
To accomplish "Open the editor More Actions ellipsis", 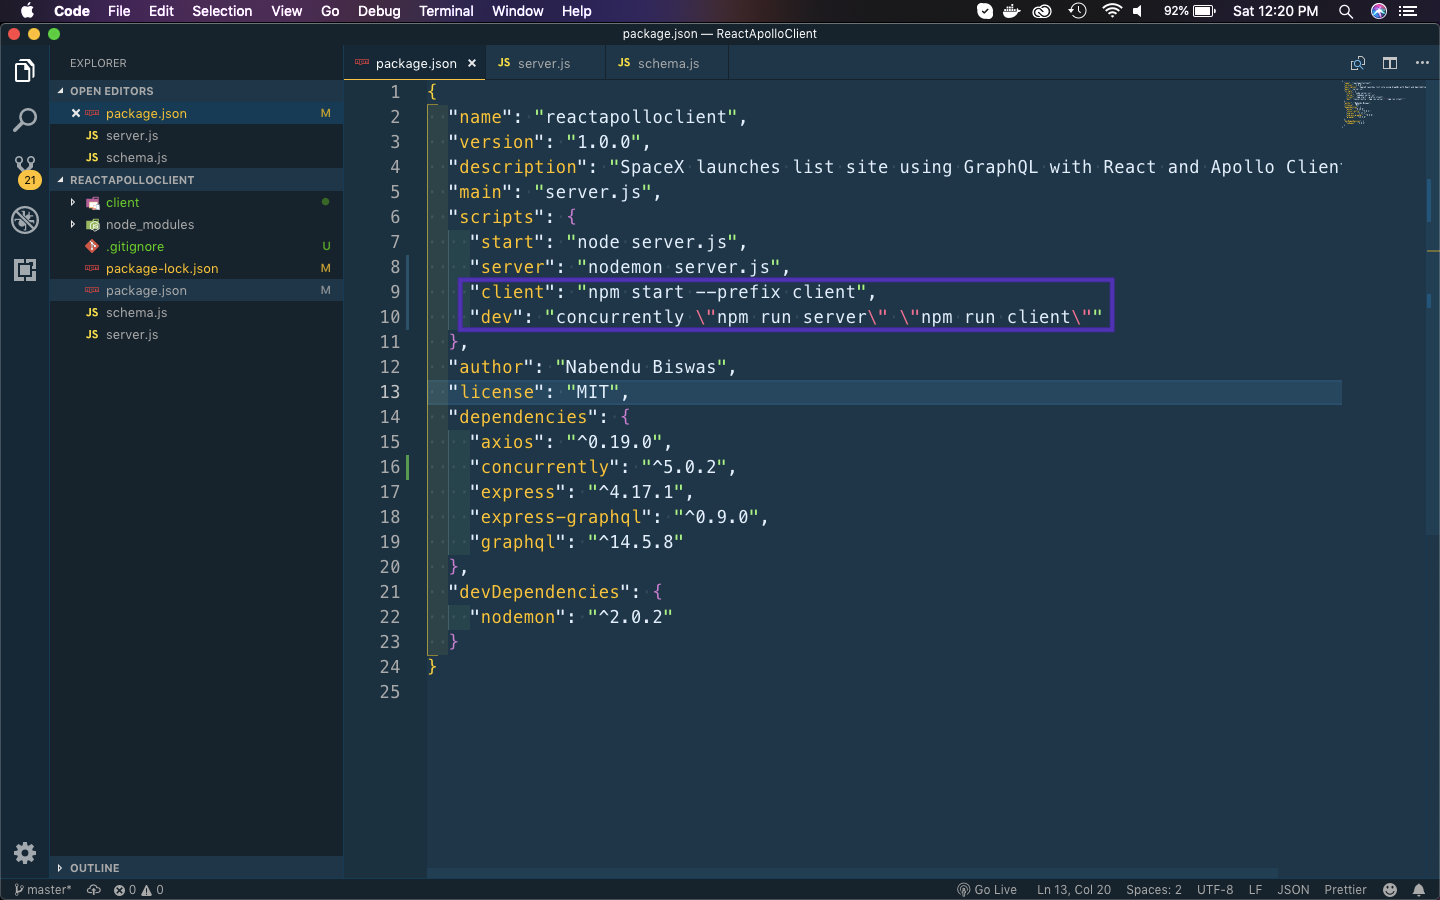I will (1422, 63).
